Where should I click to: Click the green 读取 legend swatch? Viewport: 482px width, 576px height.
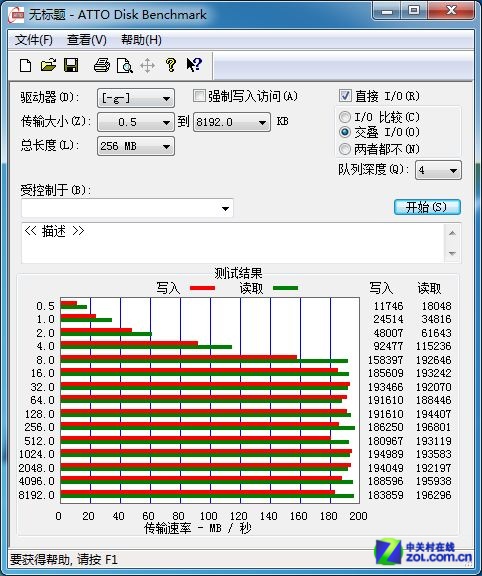point(285,288)
